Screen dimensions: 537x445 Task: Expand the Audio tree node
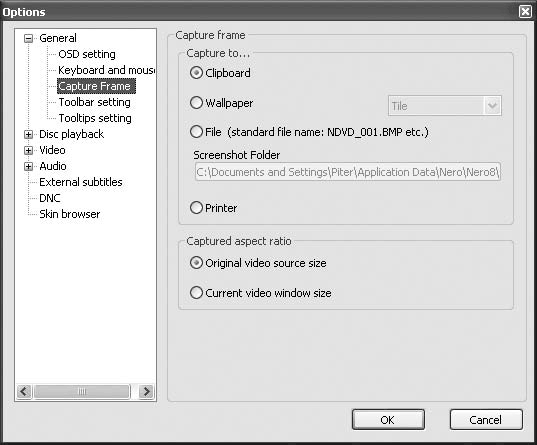pos(28,166)
